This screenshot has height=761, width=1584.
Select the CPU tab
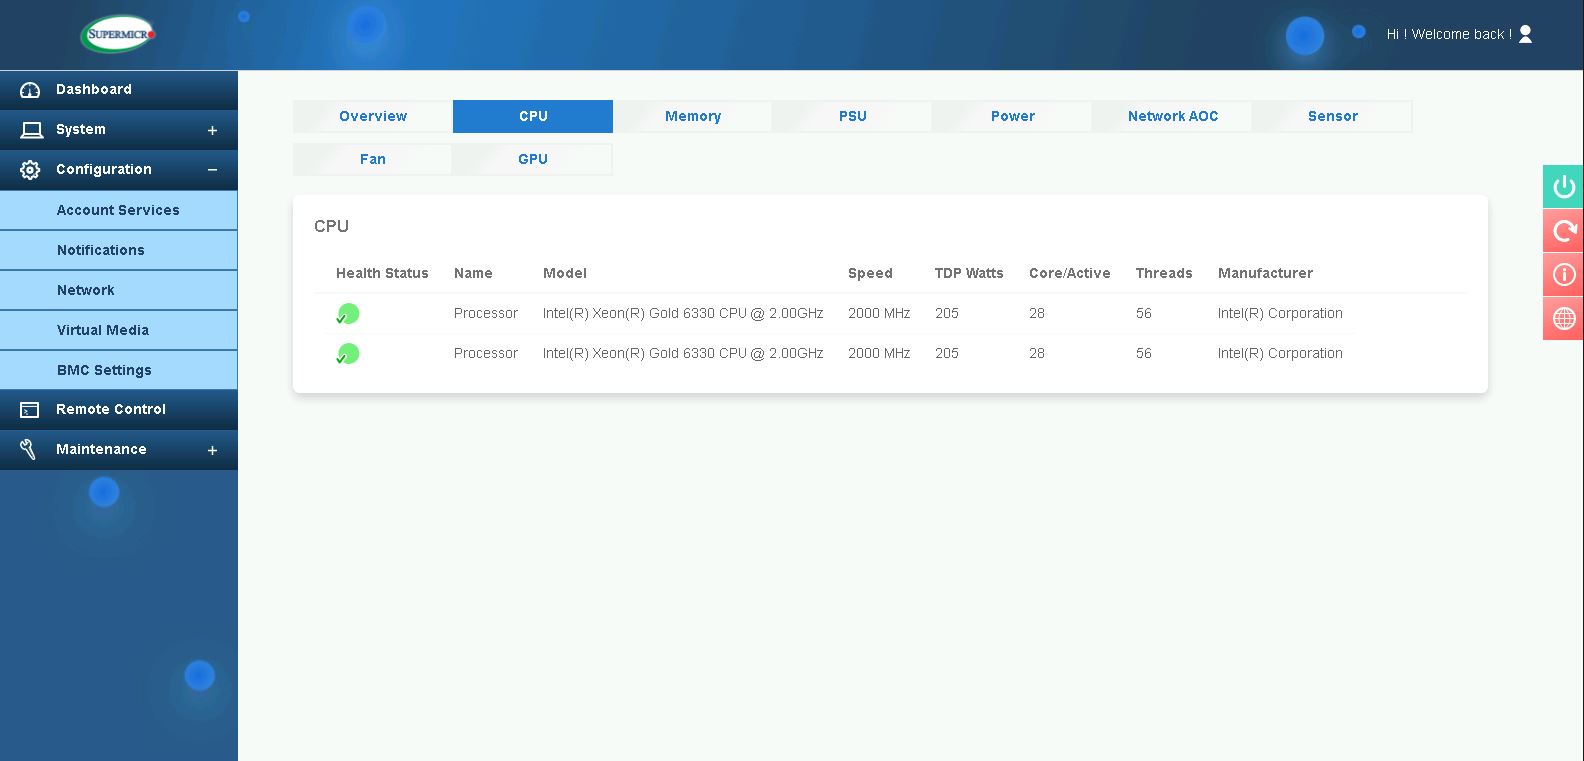tap(533, 116)
